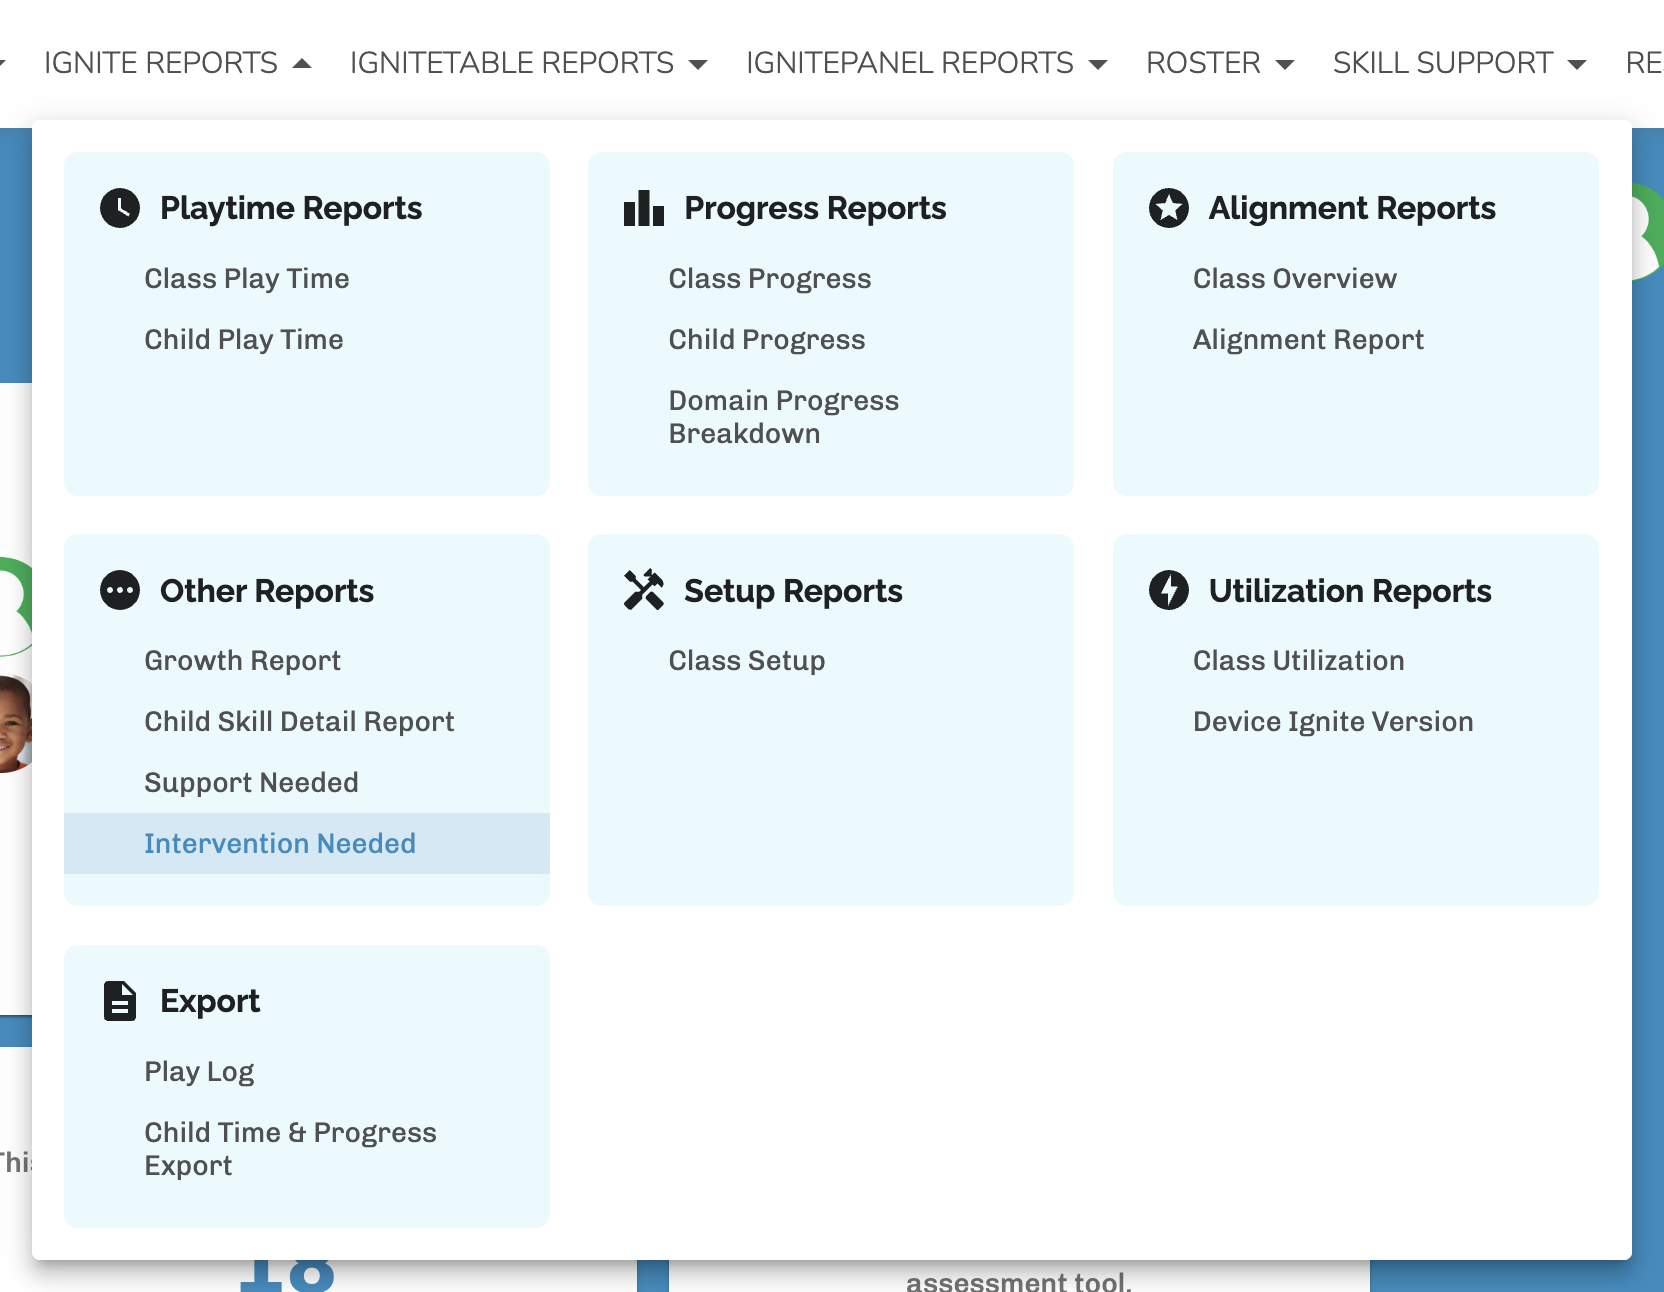Screen dimensions: 1664x1292
Task: Open Child Progress report
Action: point(767,339)
